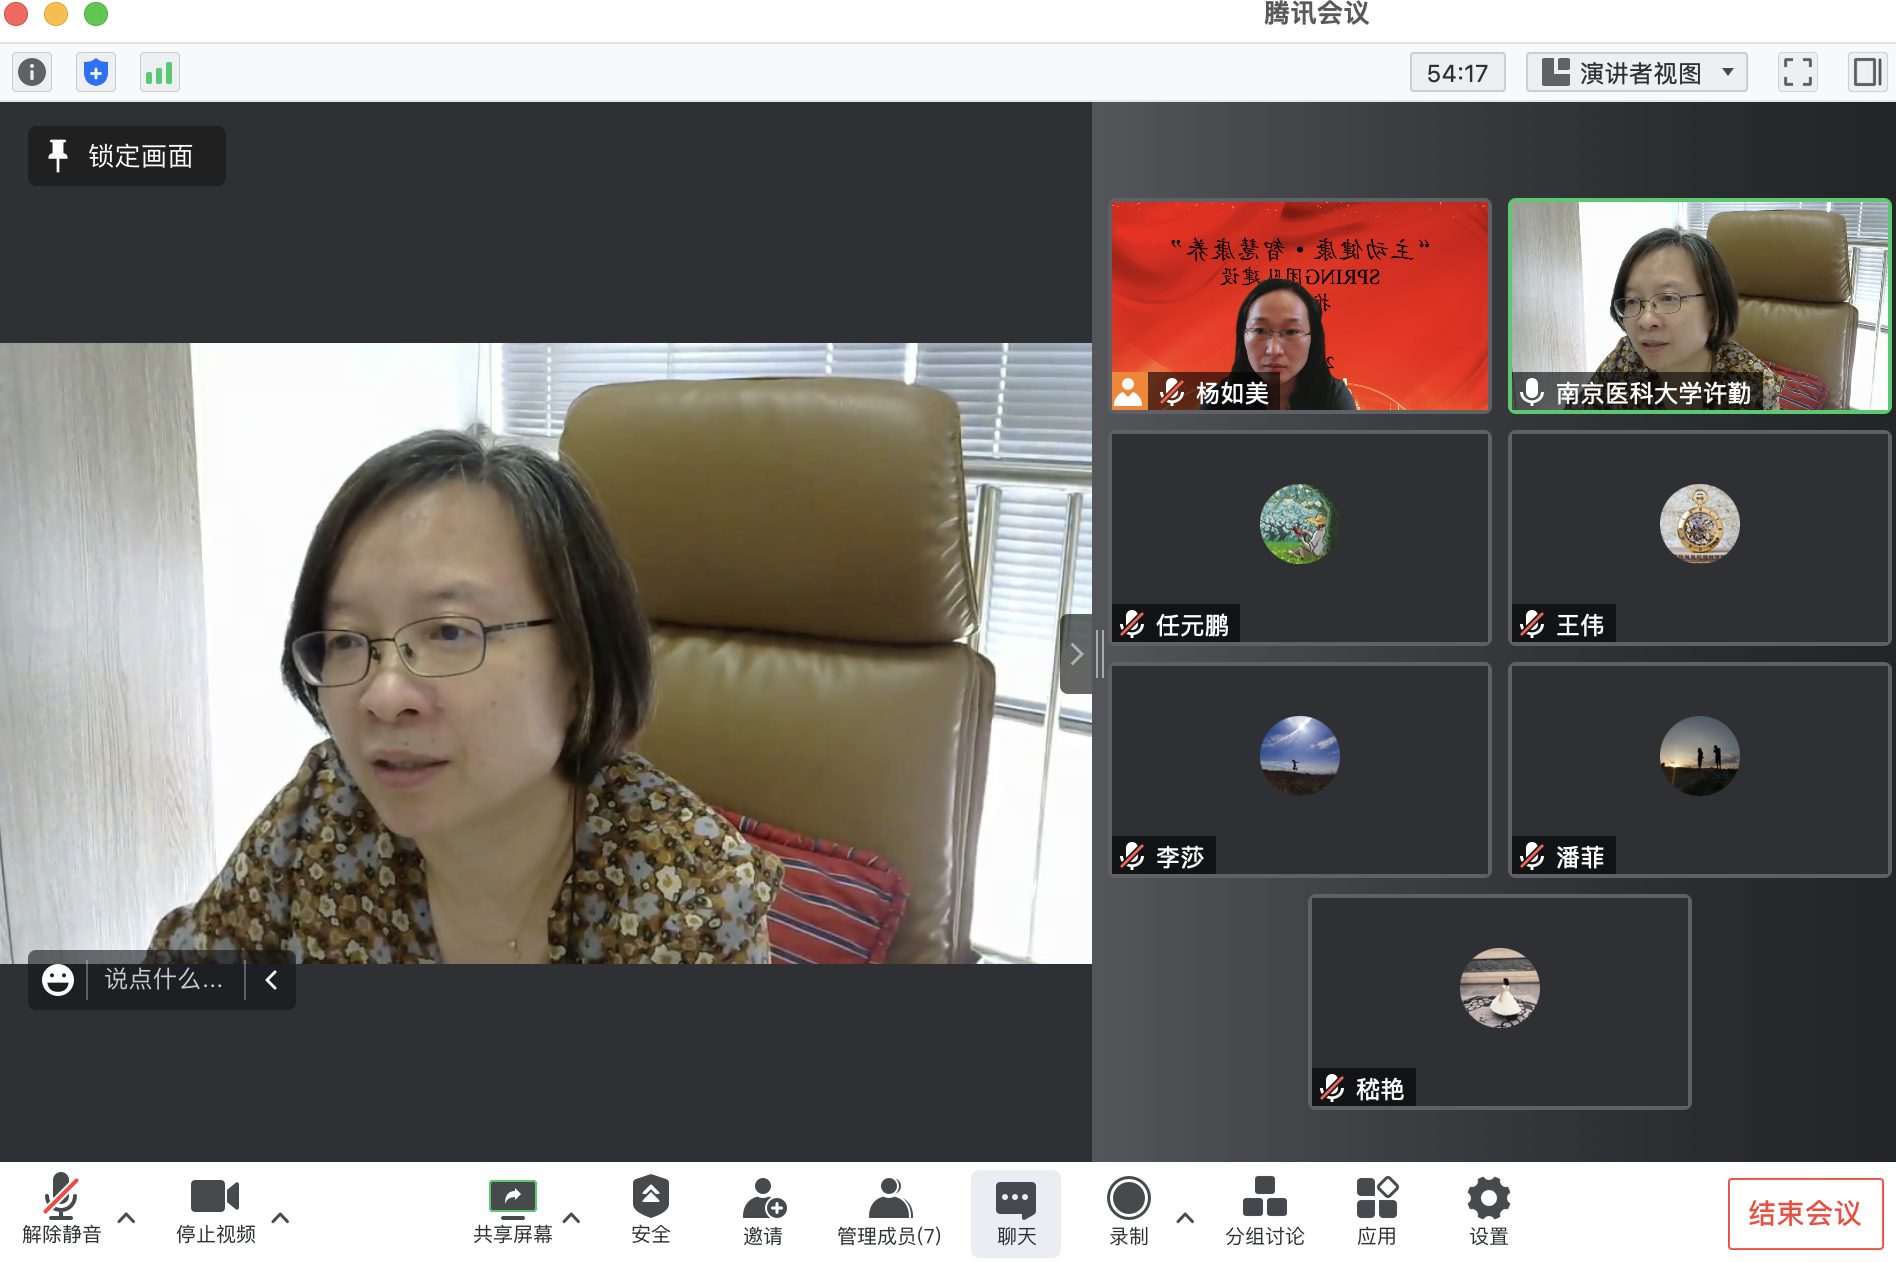Start recording with 录制
The image size is (1896, 1262).
(1128, 1211)
